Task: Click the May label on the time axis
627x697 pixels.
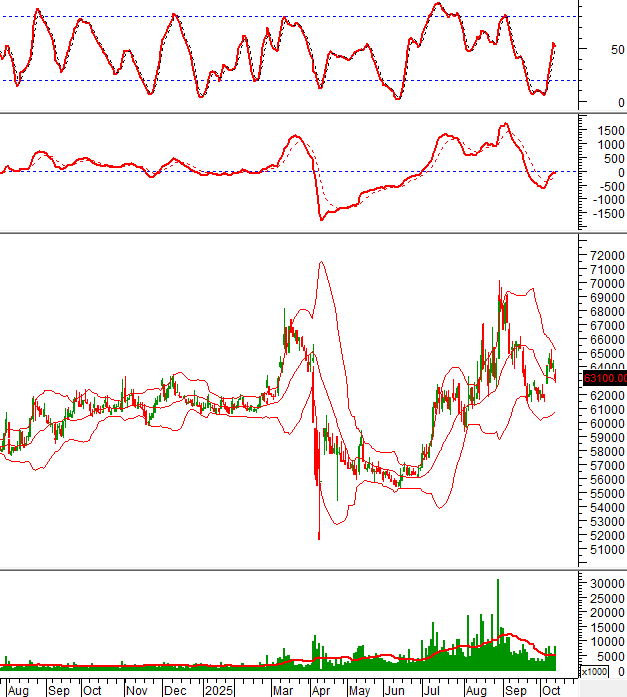Action: [358, 690]
